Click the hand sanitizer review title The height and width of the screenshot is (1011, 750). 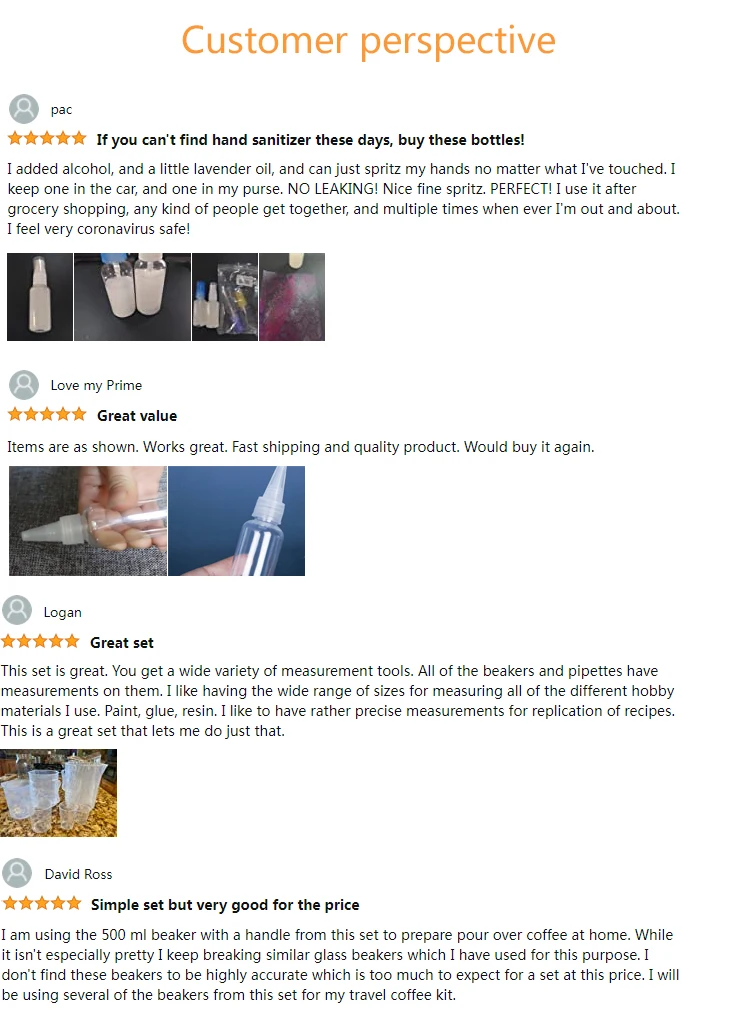coord(310,140)
